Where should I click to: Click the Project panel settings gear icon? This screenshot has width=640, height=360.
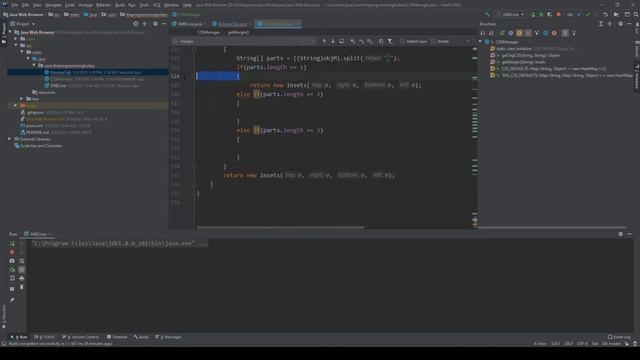pyautogui.click(x=155, y=24)
